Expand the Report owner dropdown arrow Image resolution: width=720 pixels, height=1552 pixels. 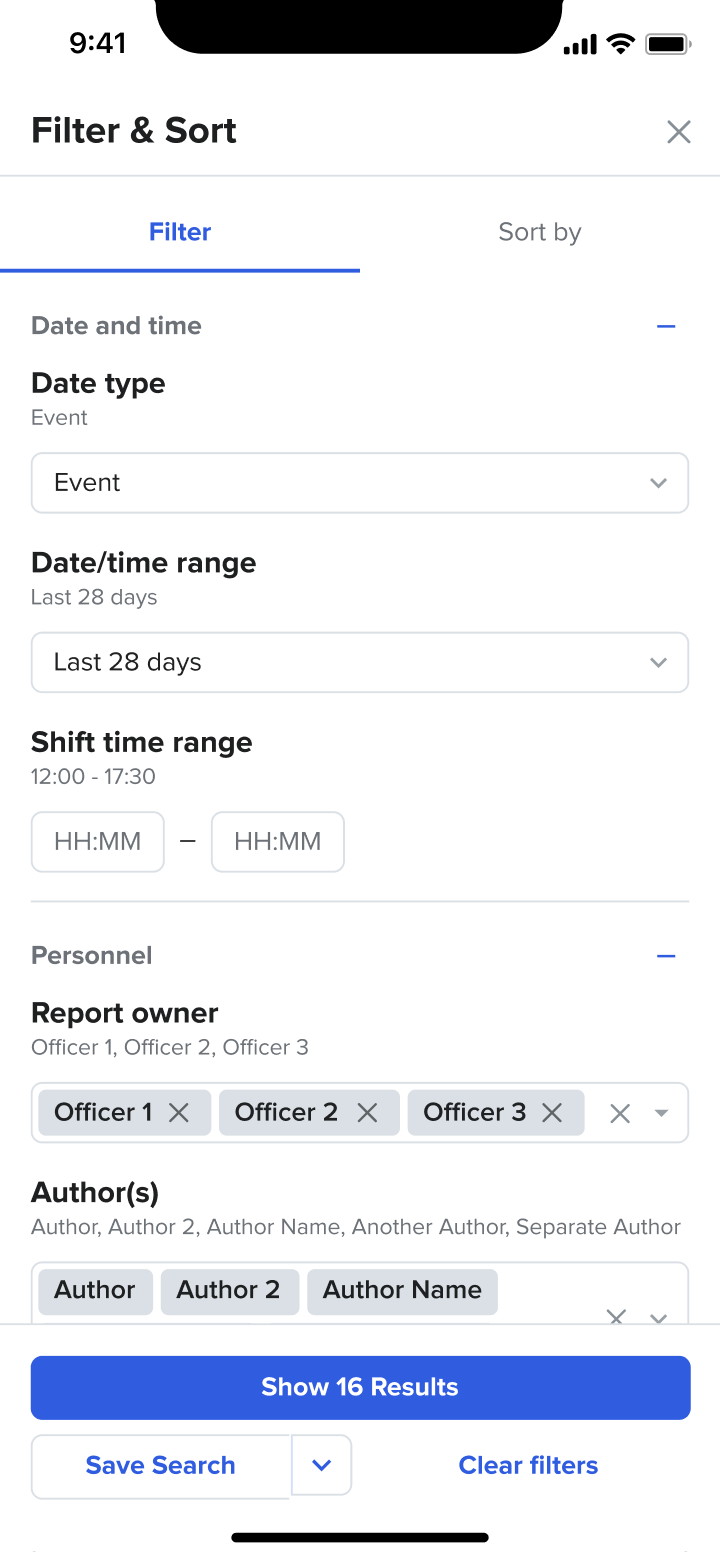661,1113
